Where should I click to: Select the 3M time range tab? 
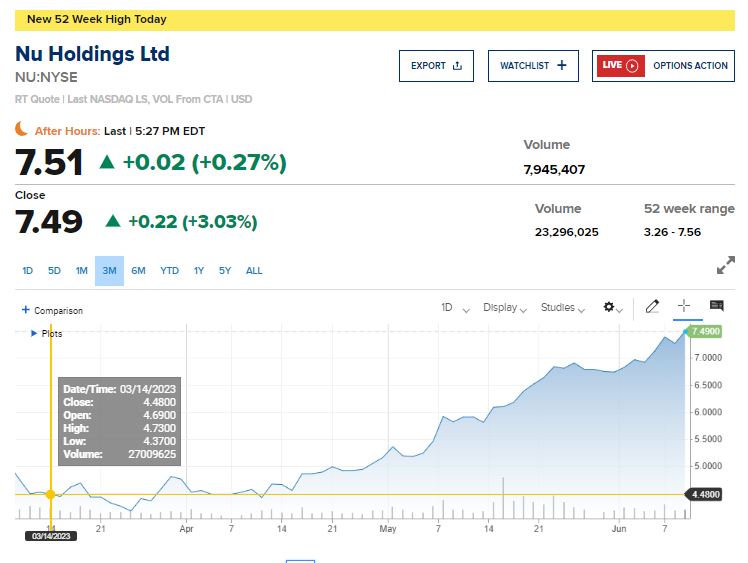[109, 271]
